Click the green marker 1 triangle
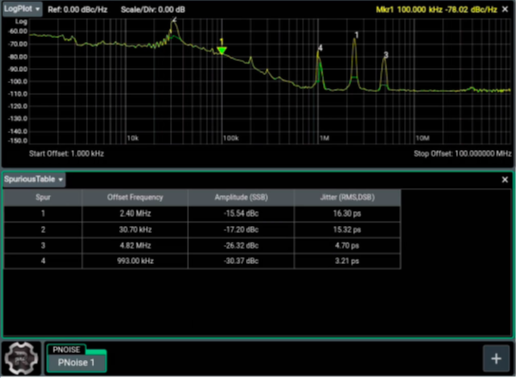This screenshot has width=516, height=378. click(222, 50)
